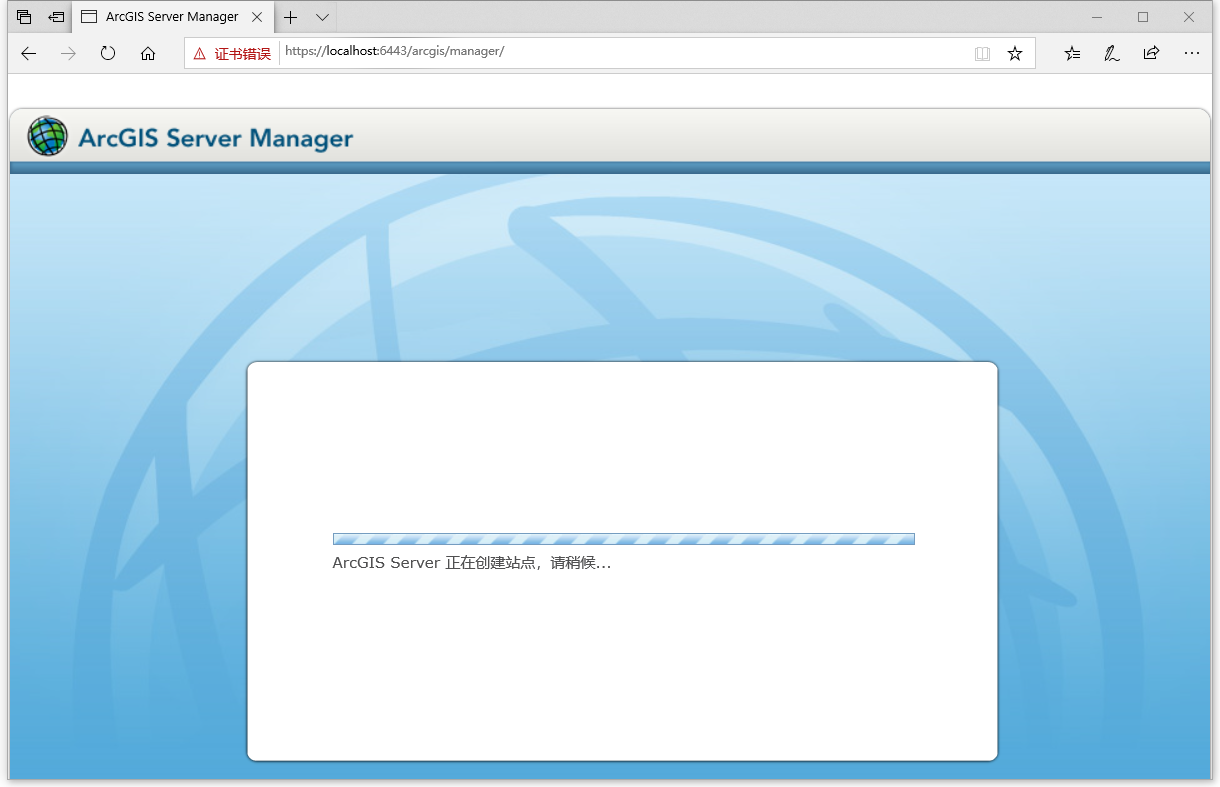Open Settings and more ellipsis menu
1220x787 pixels.
1191,53
